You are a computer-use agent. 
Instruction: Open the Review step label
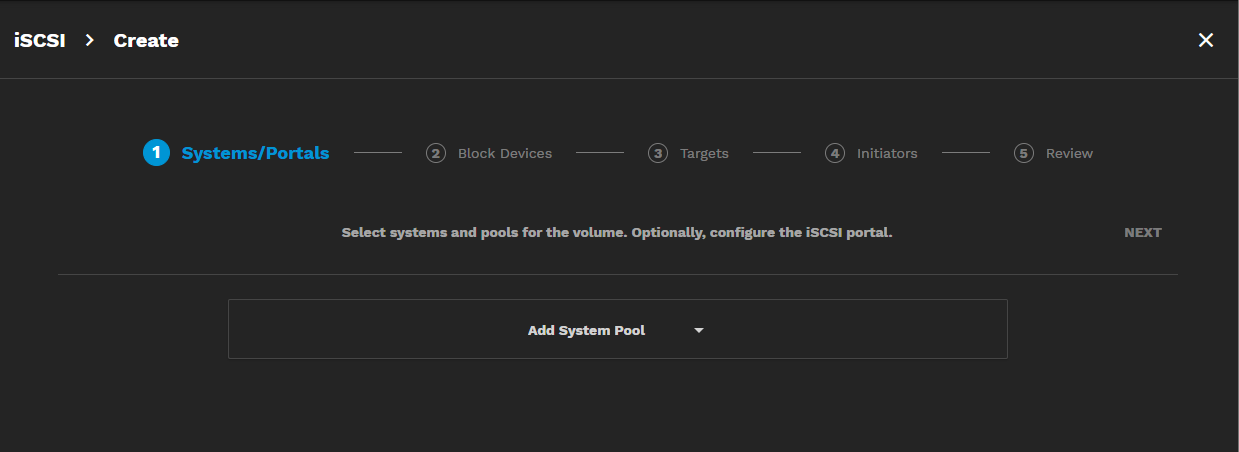pyautogui.click(x=1069, y=153)
